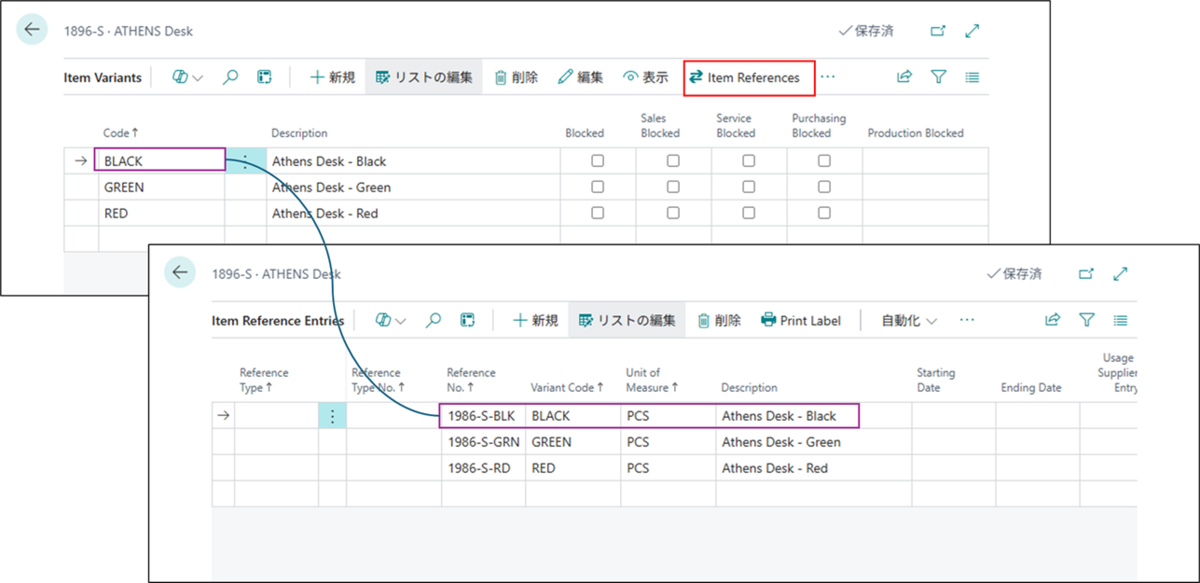Expand the 自動化 dropdown menu
This screenshot has height=583, width=1200.
[909, 321]
